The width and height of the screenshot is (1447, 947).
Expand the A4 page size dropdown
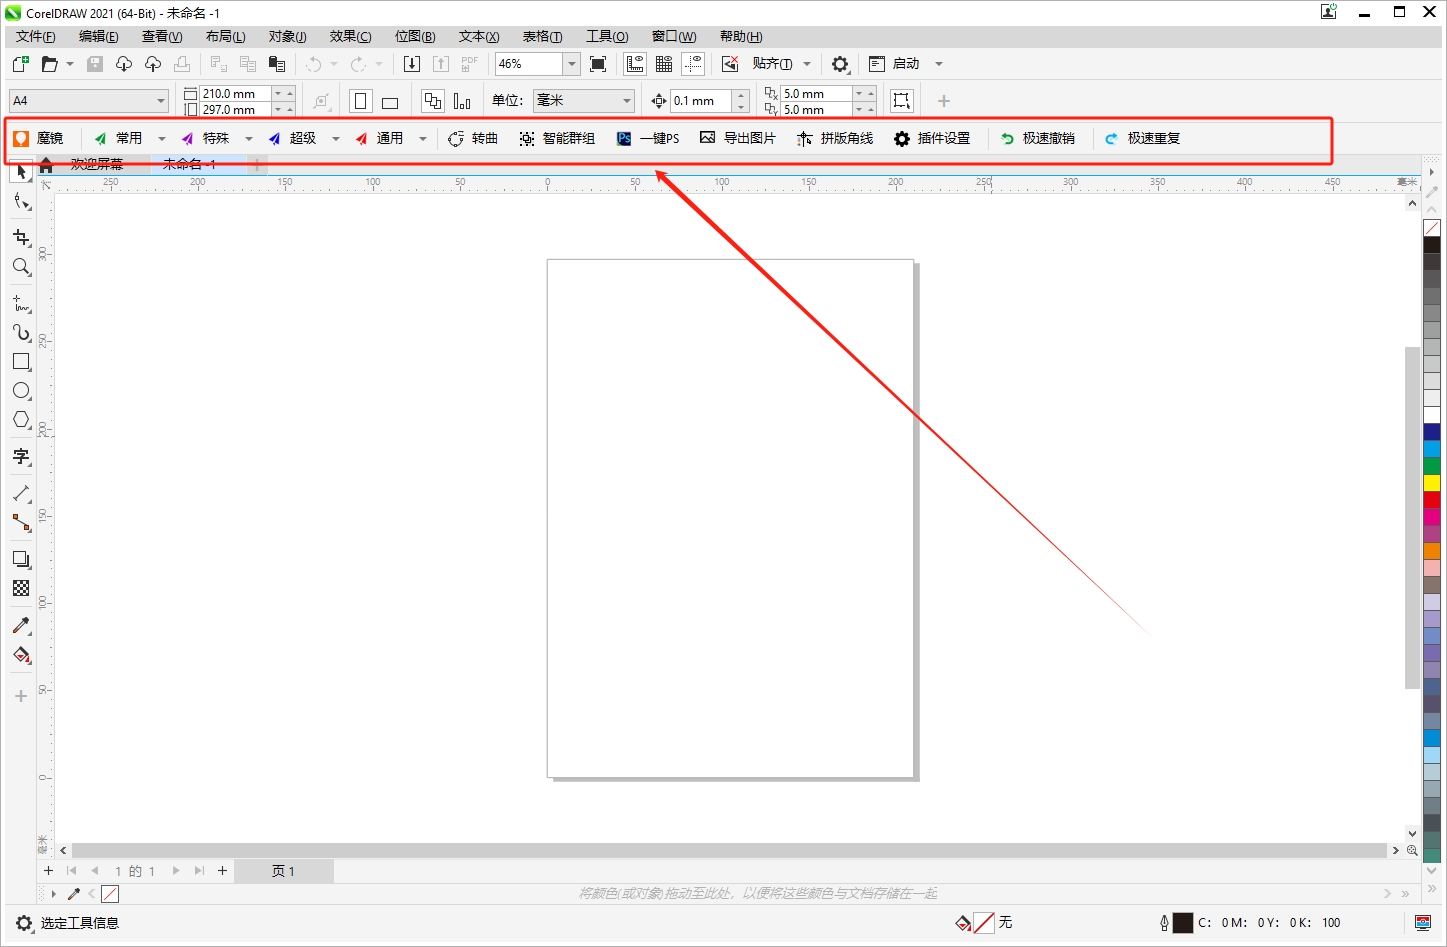(x=160, y=101)
